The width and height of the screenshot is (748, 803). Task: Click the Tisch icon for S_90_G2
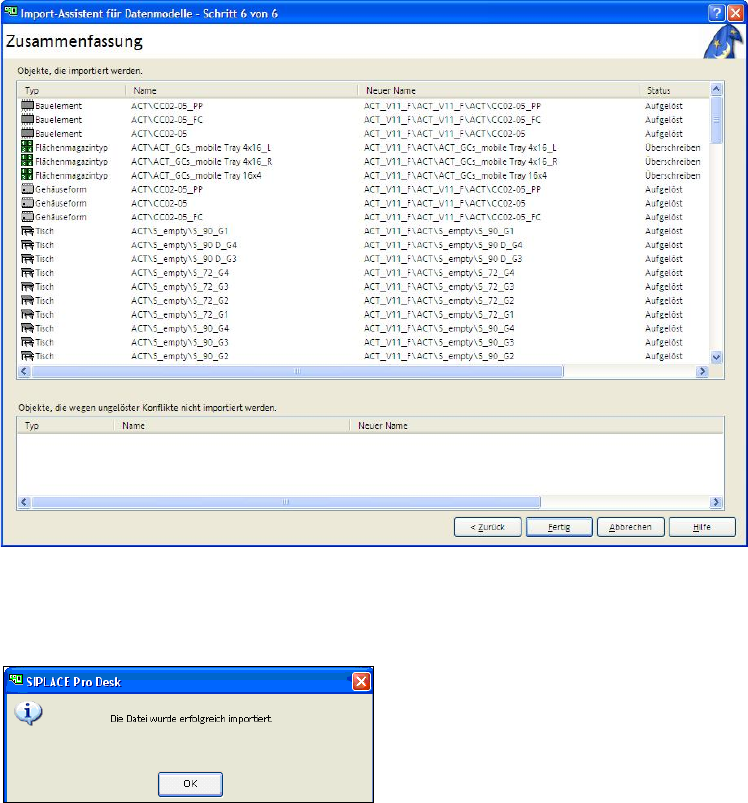[27, 355]
